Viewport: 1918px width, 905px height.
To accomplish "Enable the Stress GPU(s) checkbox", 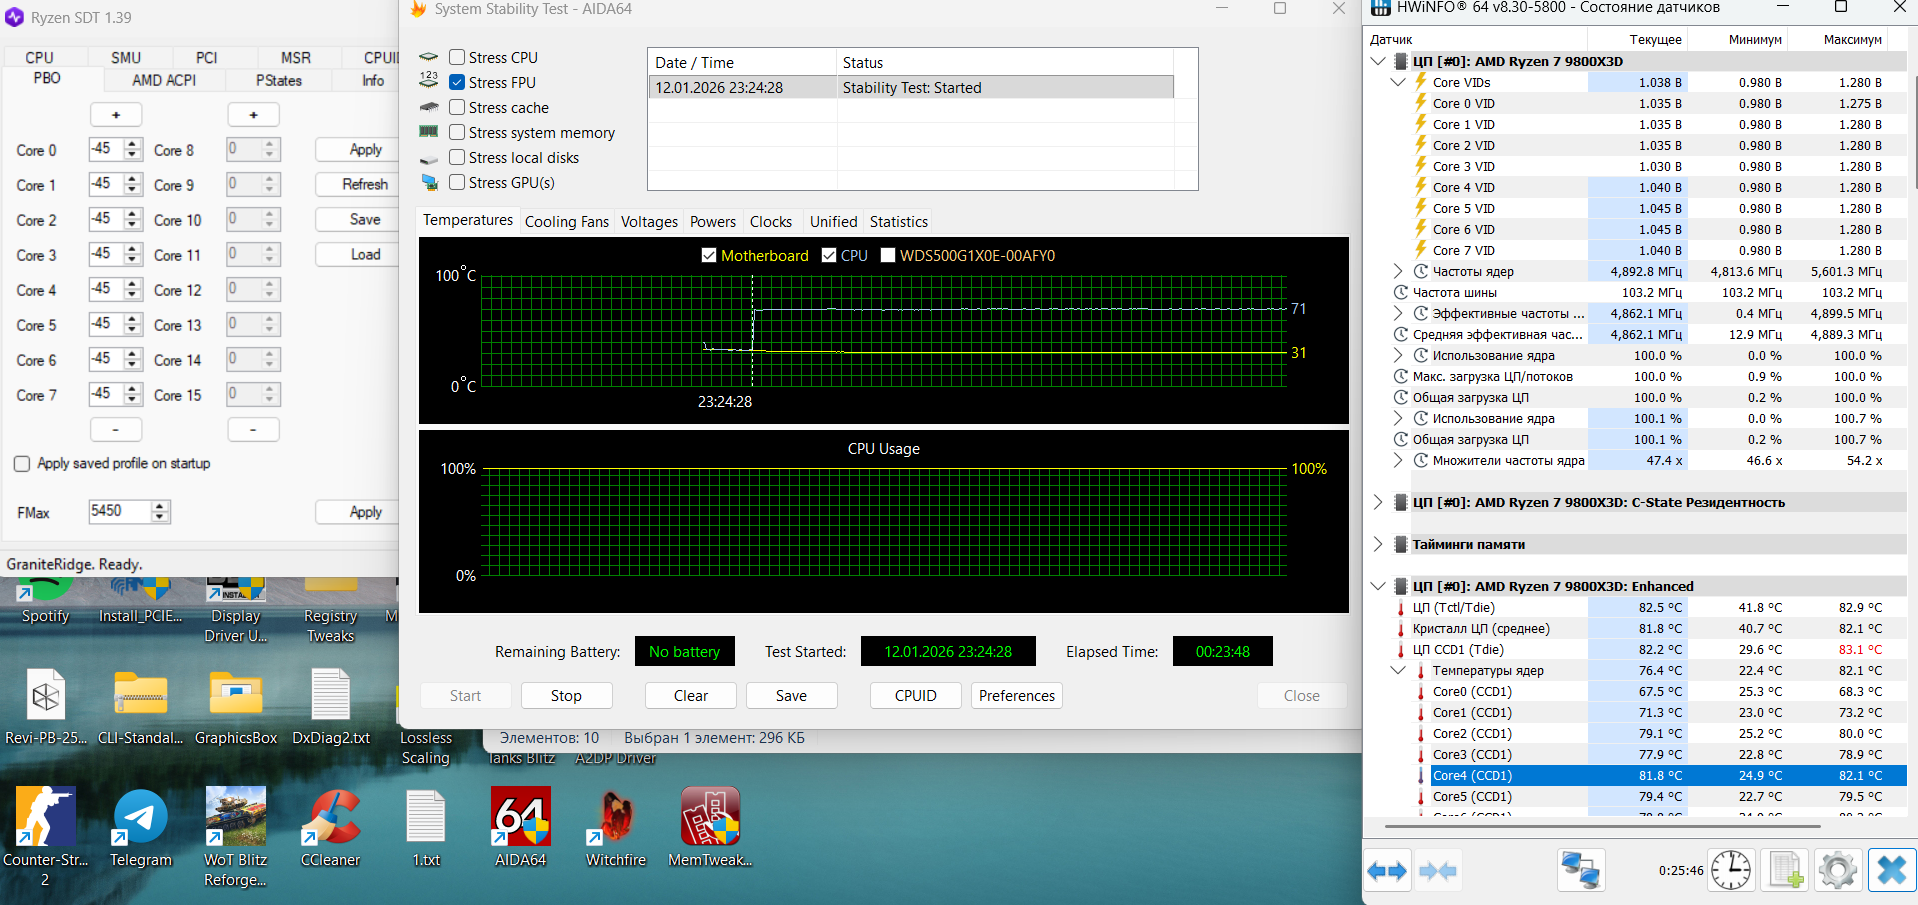I will coord(457,182).
